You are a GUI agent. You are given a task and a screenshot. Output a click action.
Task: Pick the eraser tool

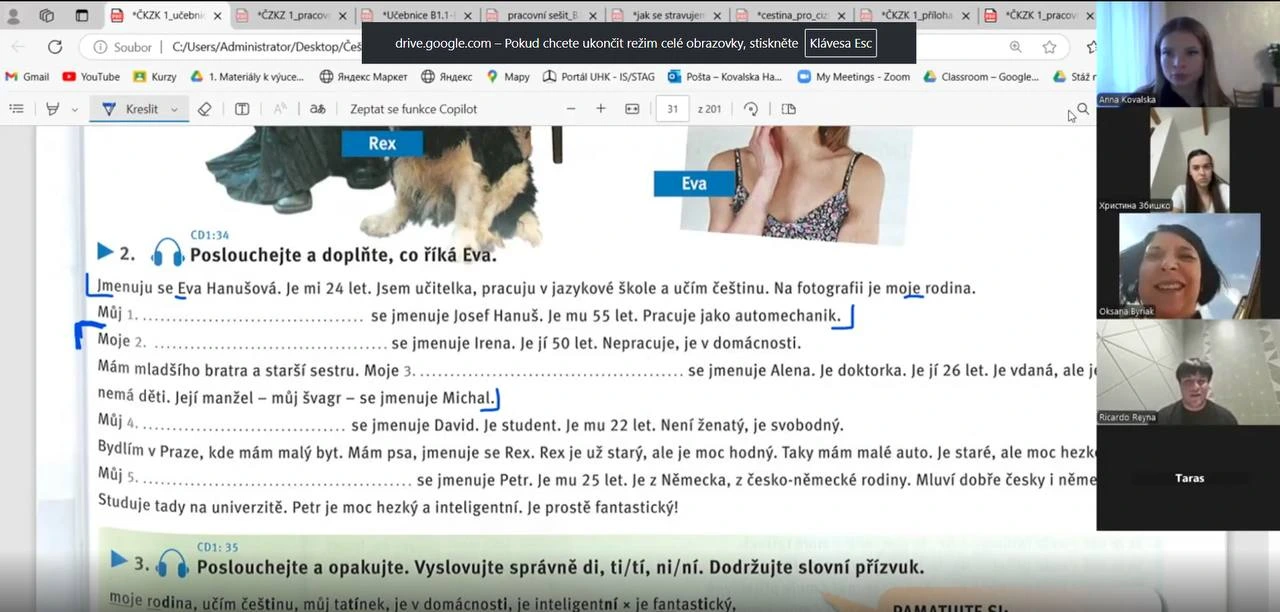[205, 108]
